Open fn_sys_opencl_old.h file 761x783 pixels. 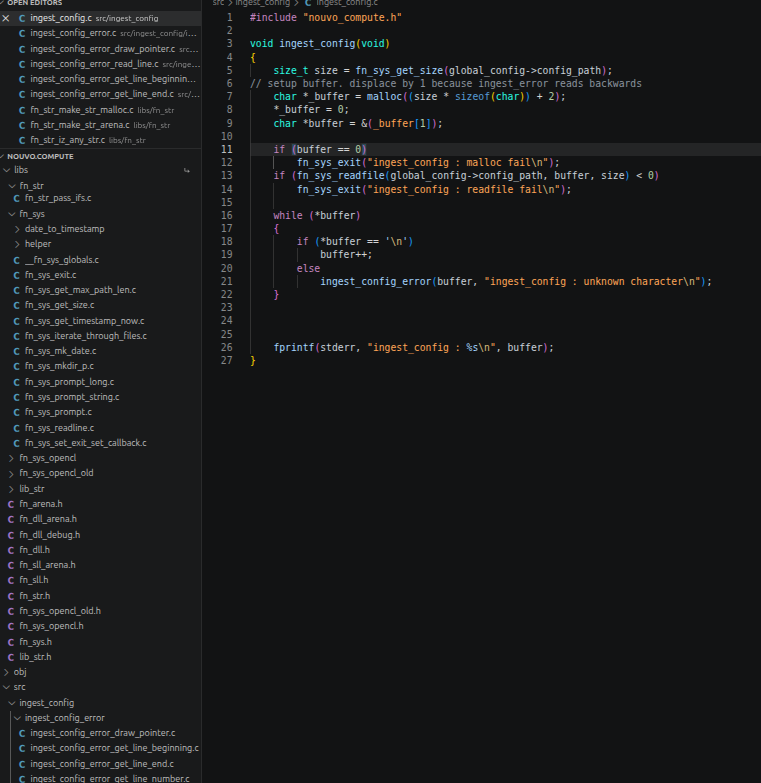click(60, 610)
